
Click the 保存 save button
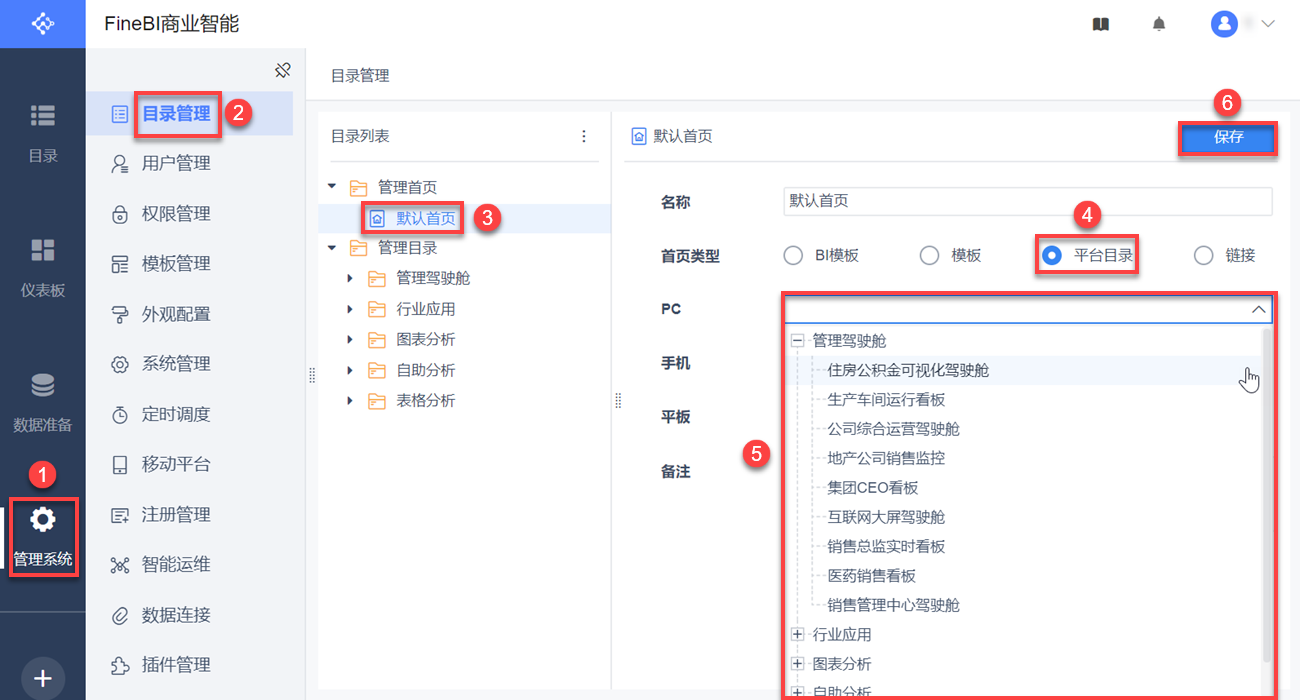(x=1228, y=138)
